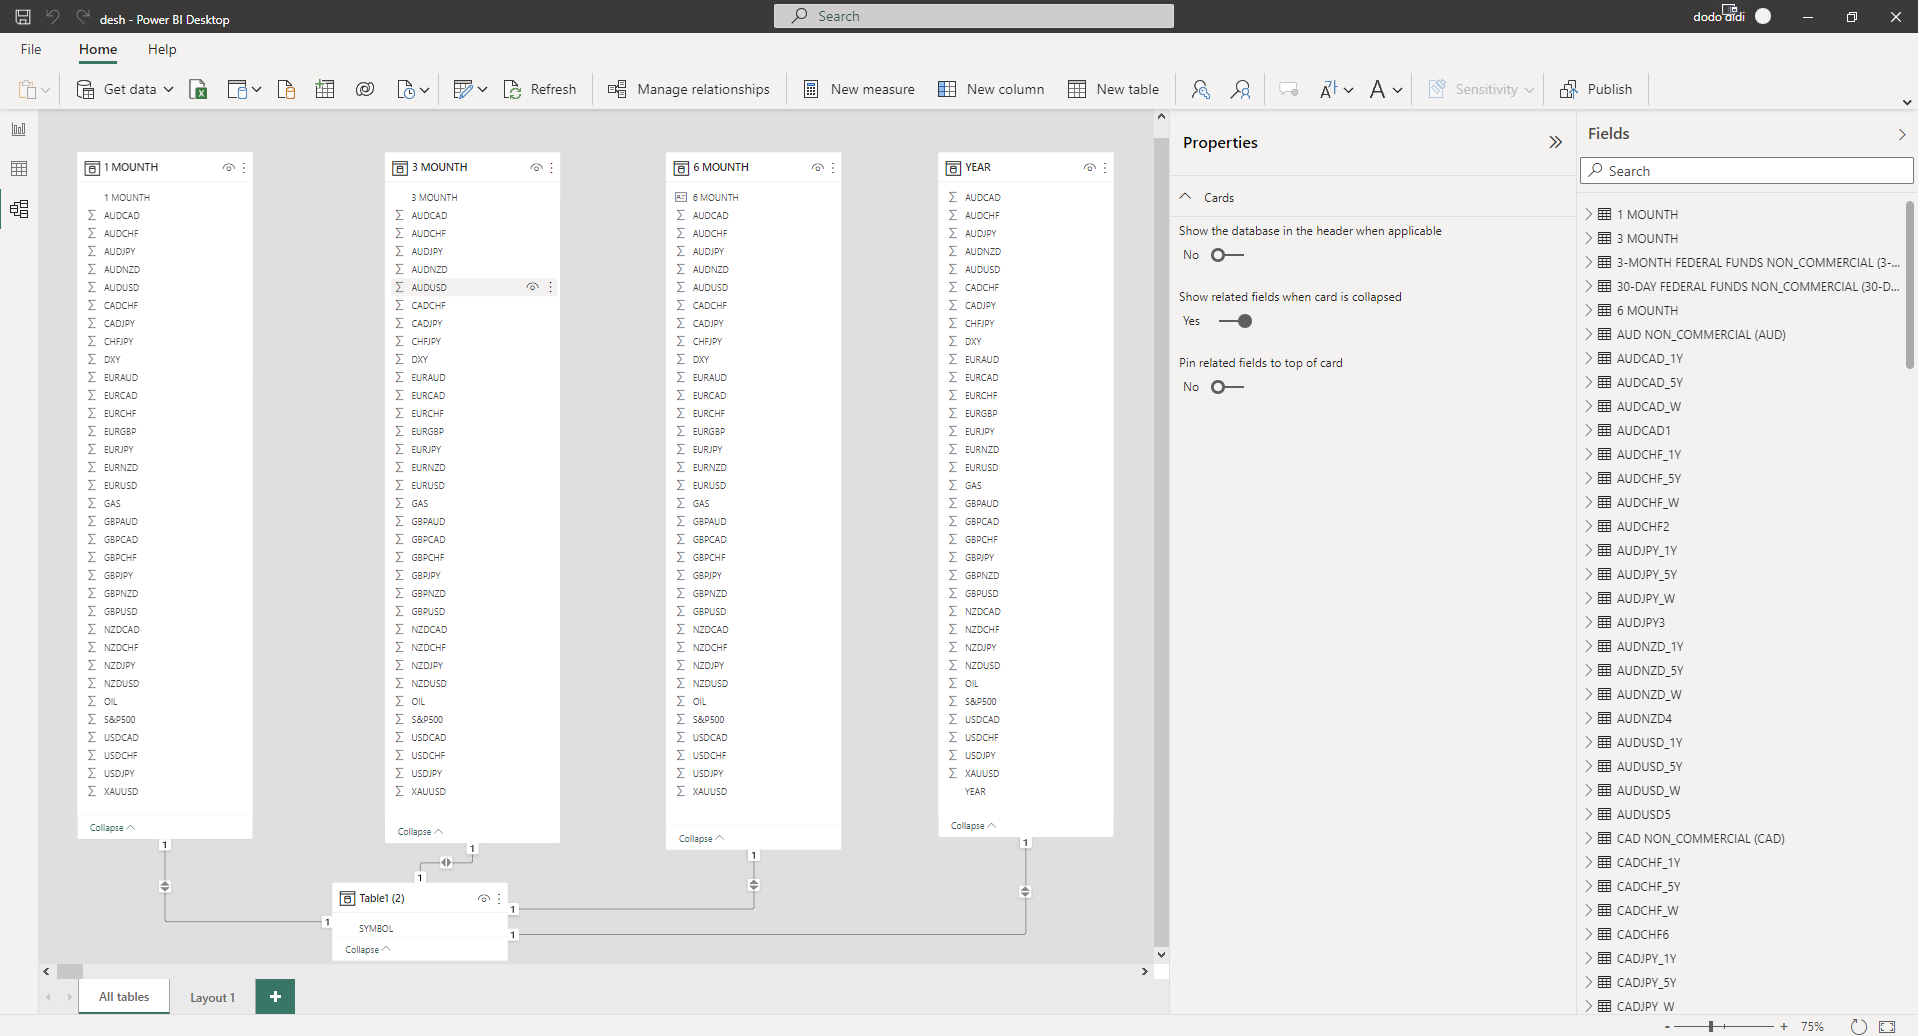Hide the AUDUSD field in 3 MOUNTH

pos(533,287)
